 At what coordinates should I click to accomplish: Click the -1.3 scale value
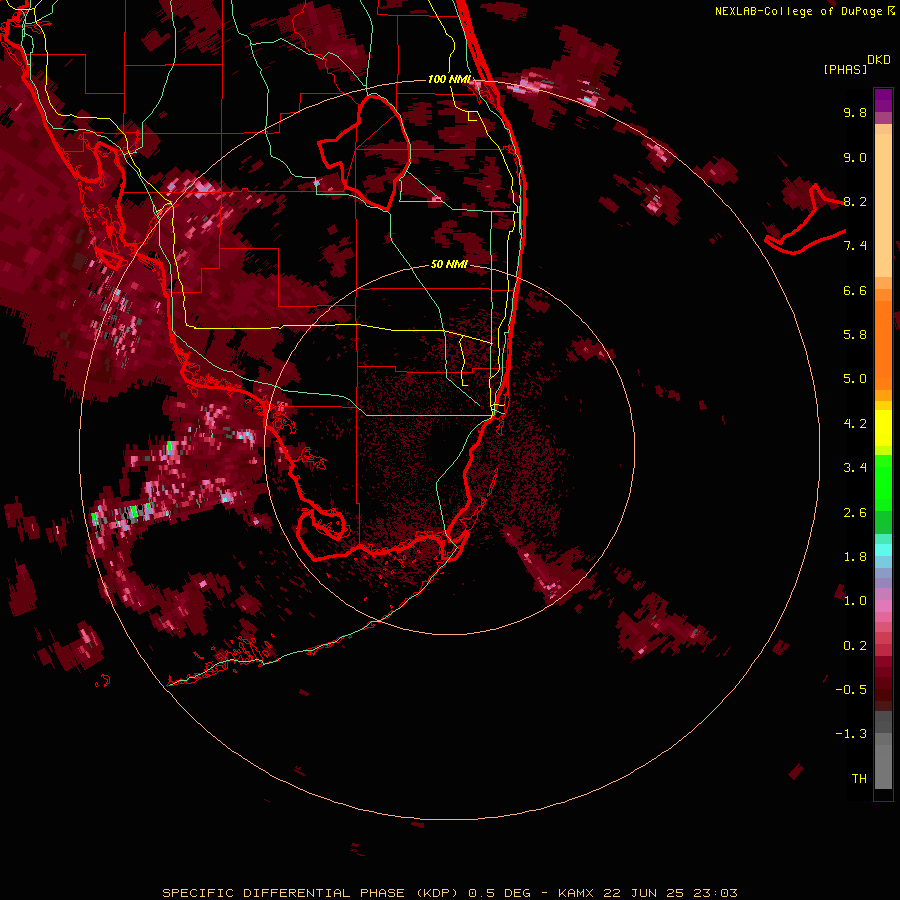click(851, 734)
